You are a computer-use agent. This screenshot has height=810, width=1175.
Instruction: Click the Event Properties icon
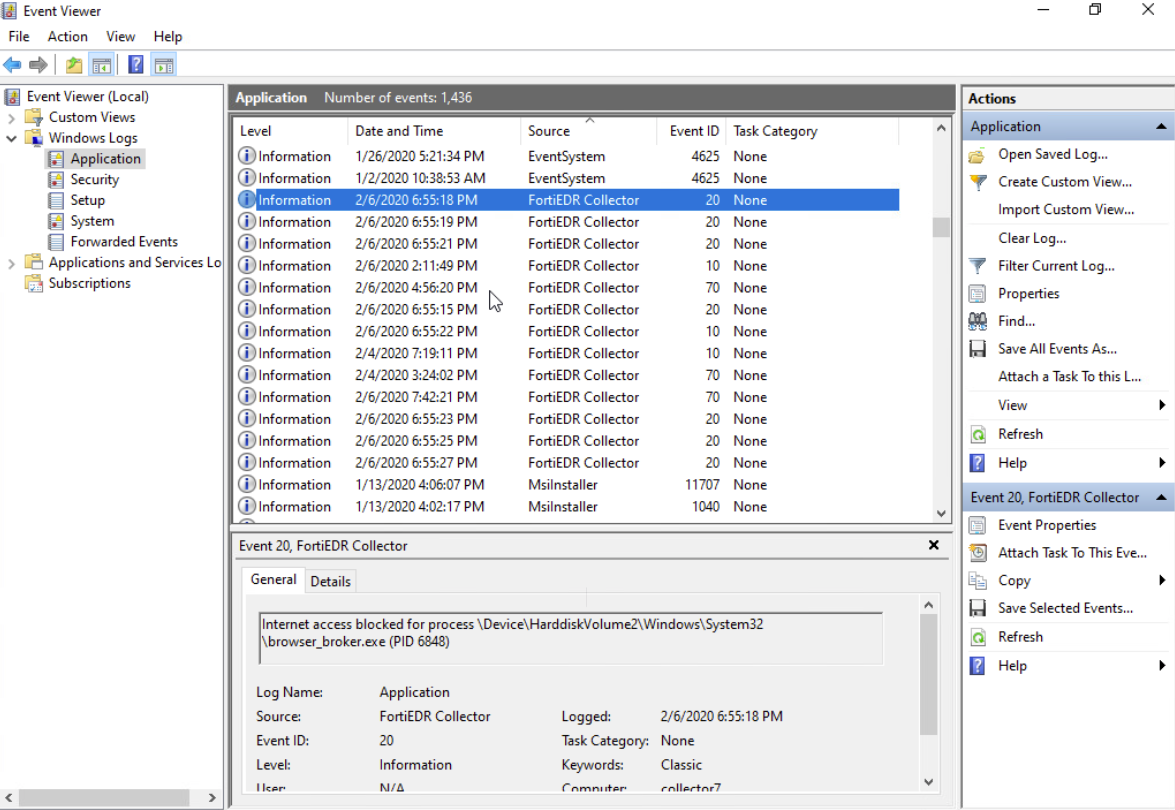978,525
